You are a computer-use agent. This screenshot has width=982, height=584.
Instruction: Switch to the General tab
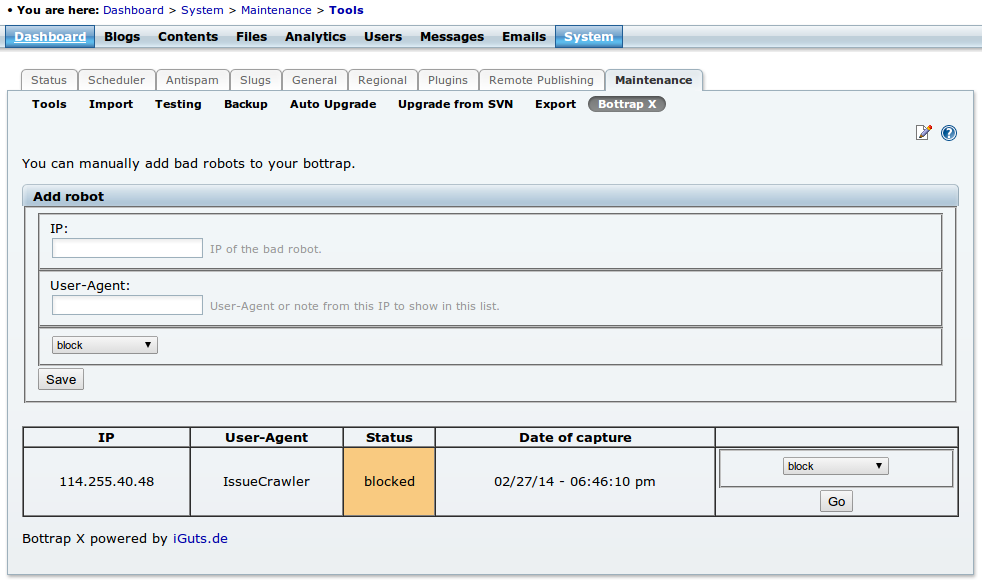(x=314, y=80)
